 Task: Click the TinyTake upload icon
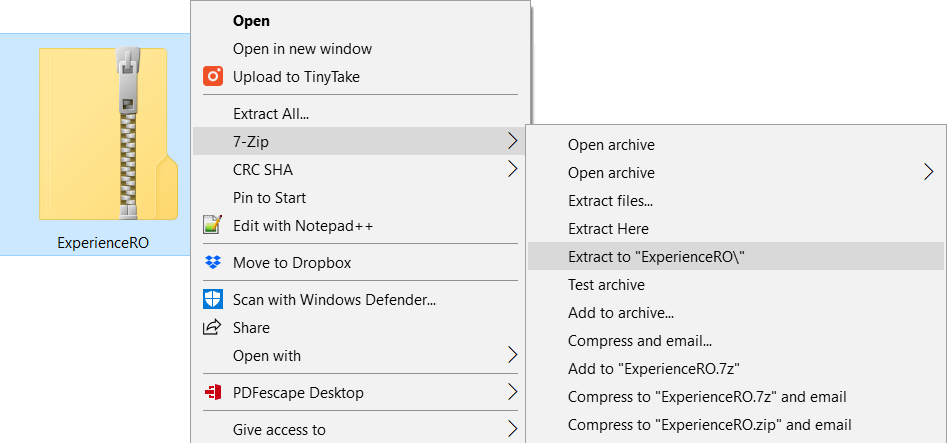(212, 76)
